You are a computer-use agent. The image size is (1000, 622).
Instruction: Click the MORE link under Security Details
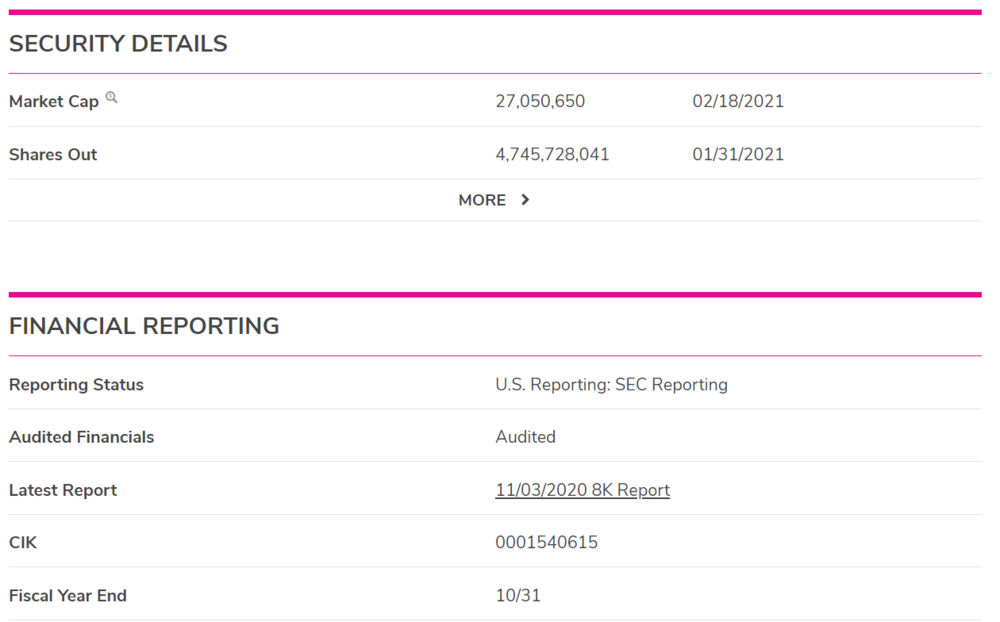482,200
